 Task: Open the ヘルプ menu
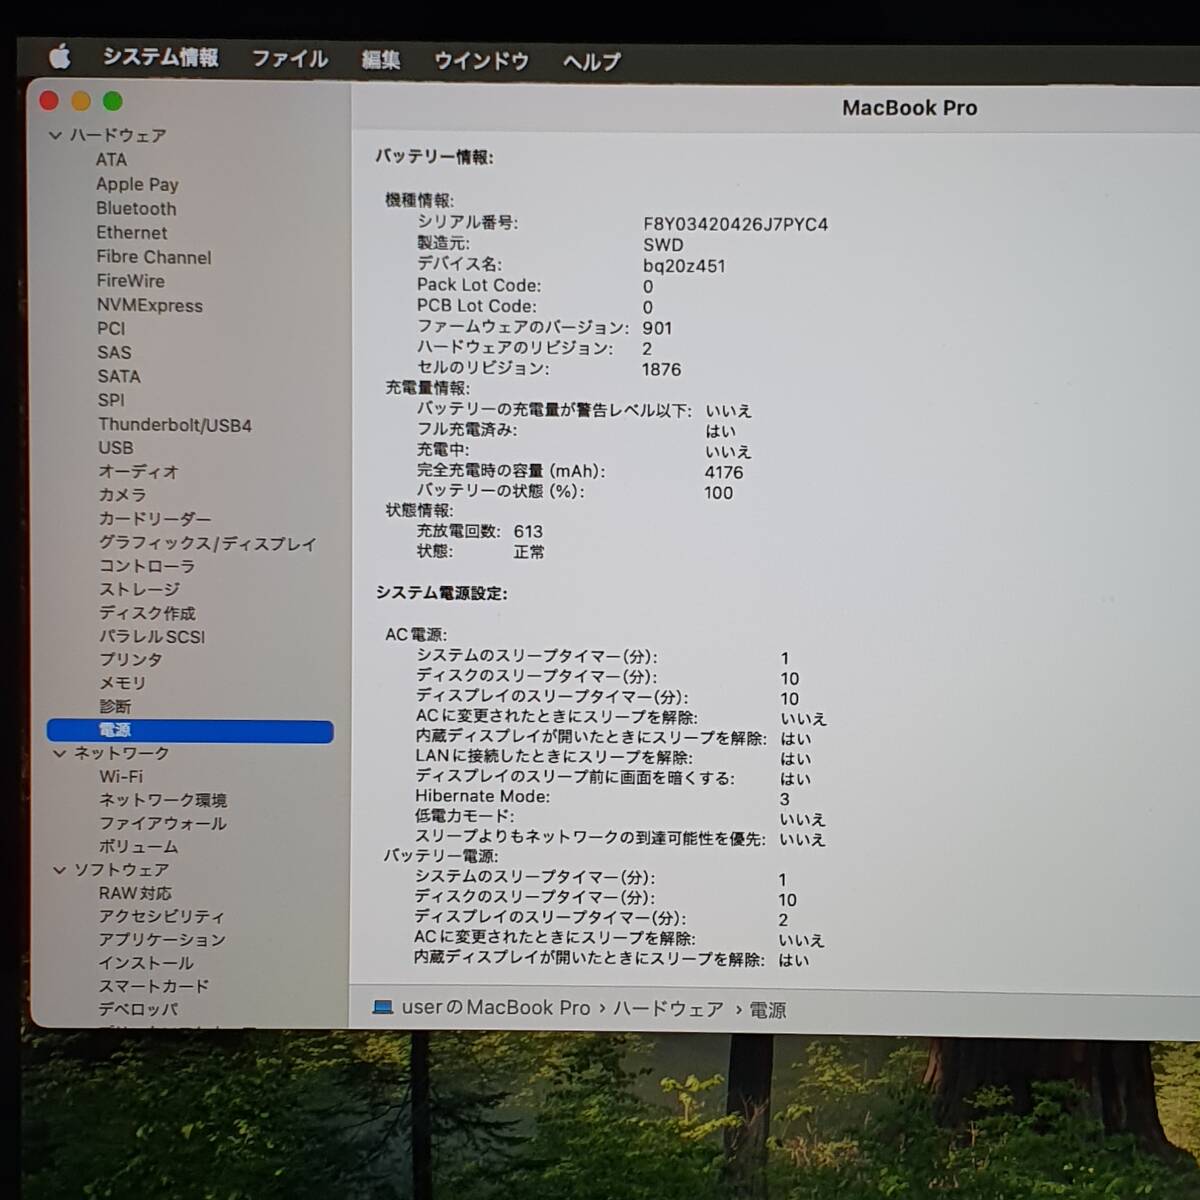(x=592, y=62)
